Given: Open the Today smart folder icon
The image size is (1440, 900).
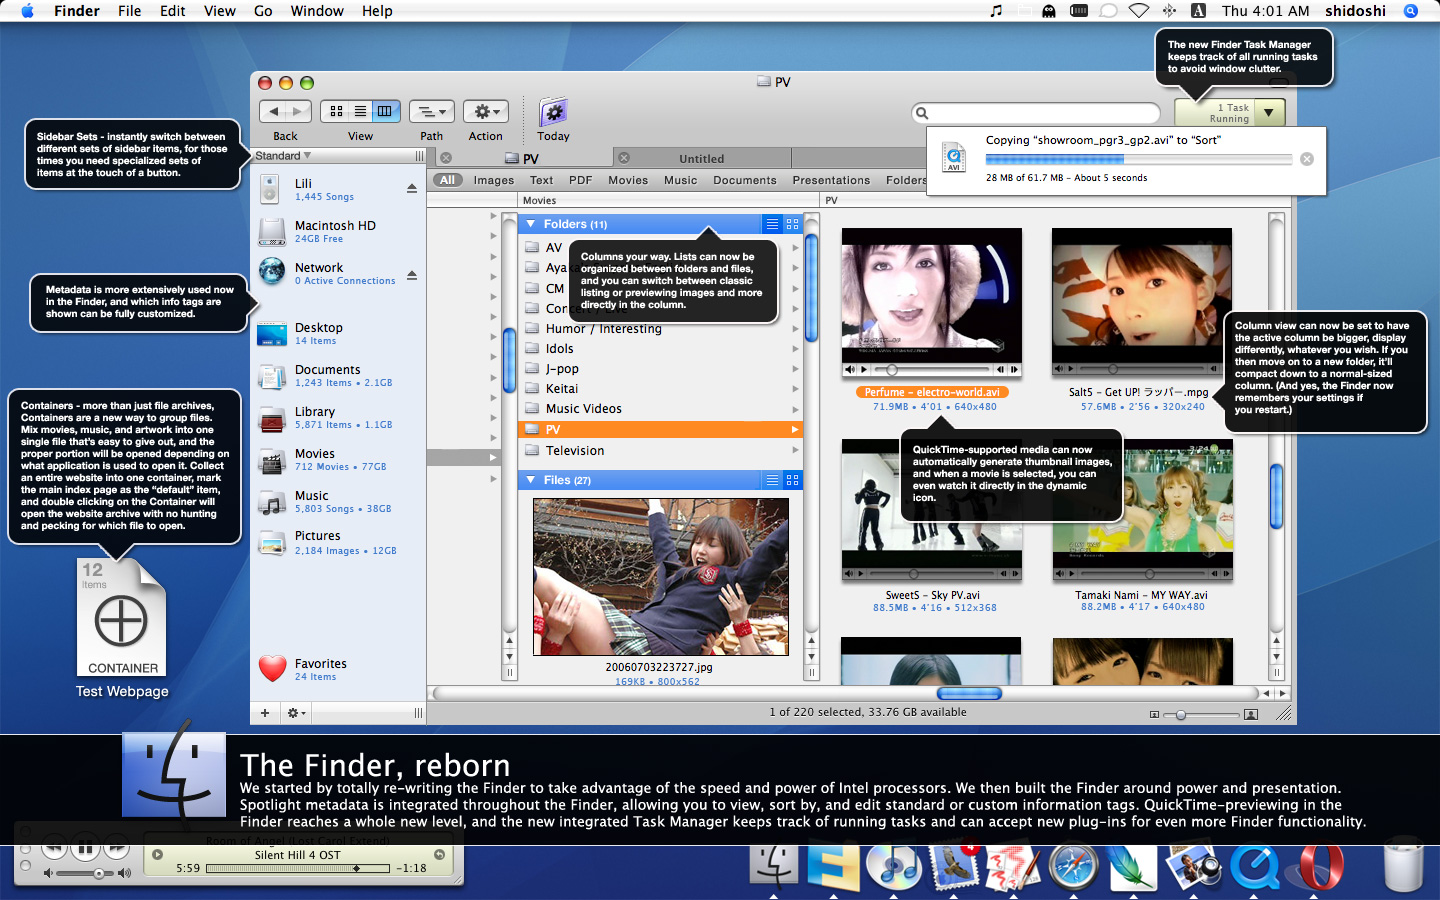Looking at the screenshot, I should (x=553, y=112).
